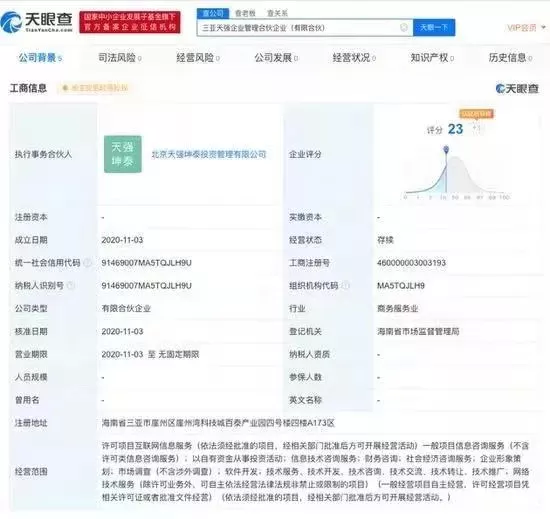Select the 查关系 search tab
Image resolution: width=550 pixels, height=519 pixels.
pos(277,13)
